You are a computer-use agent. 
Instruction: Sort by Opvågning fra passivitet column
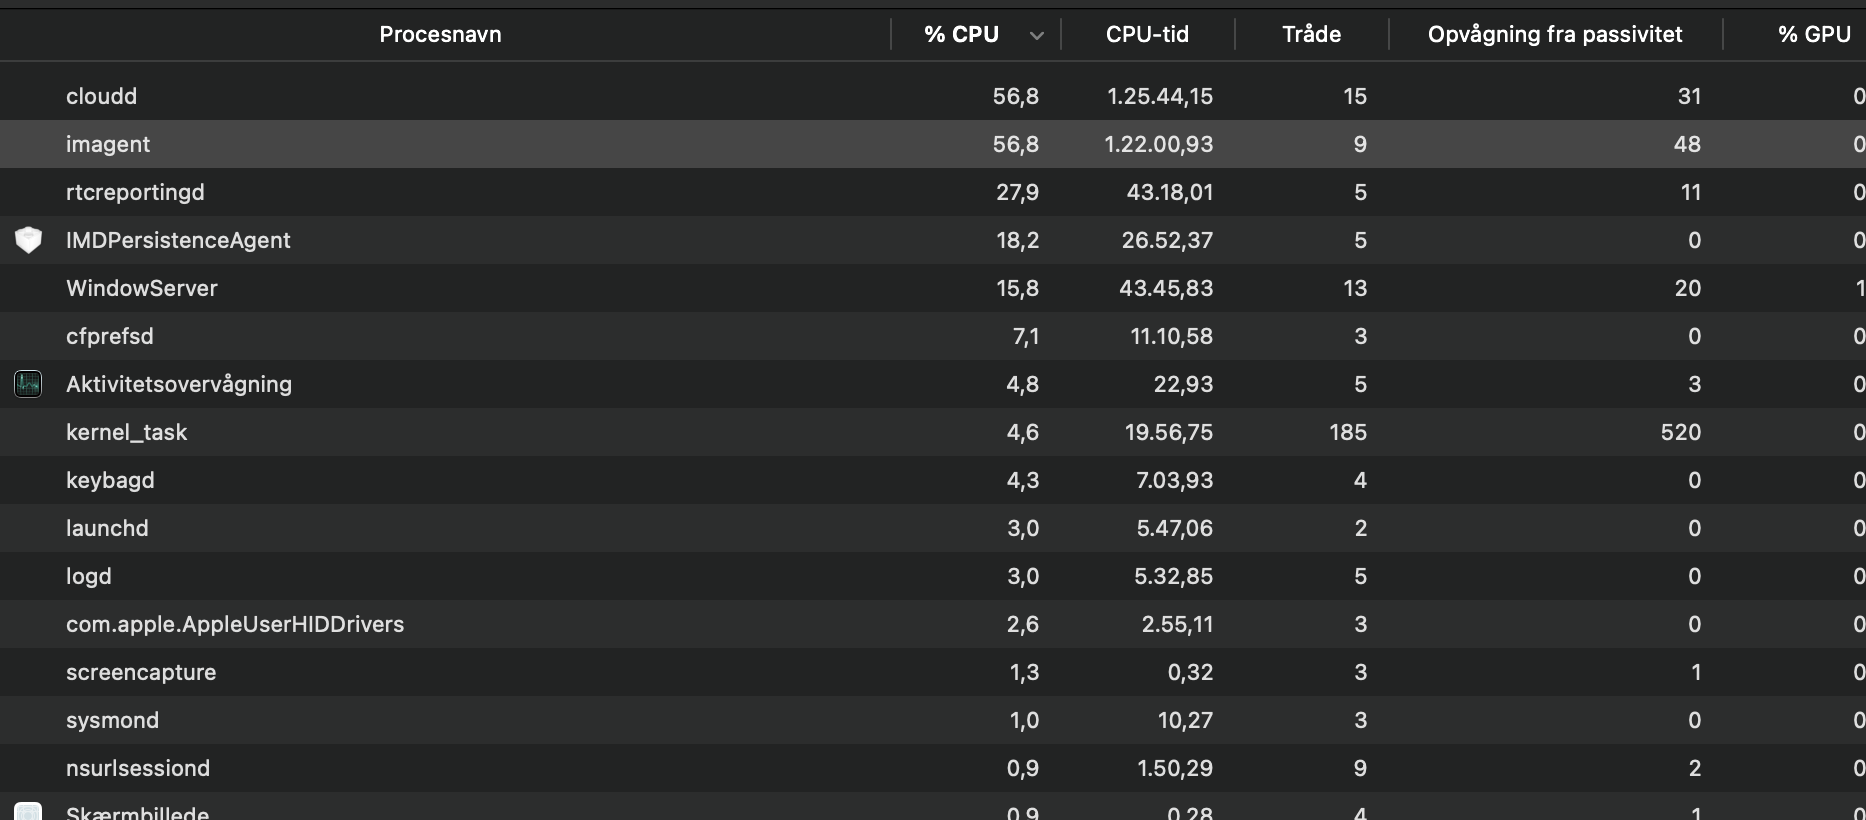(x=1554, y=35)
